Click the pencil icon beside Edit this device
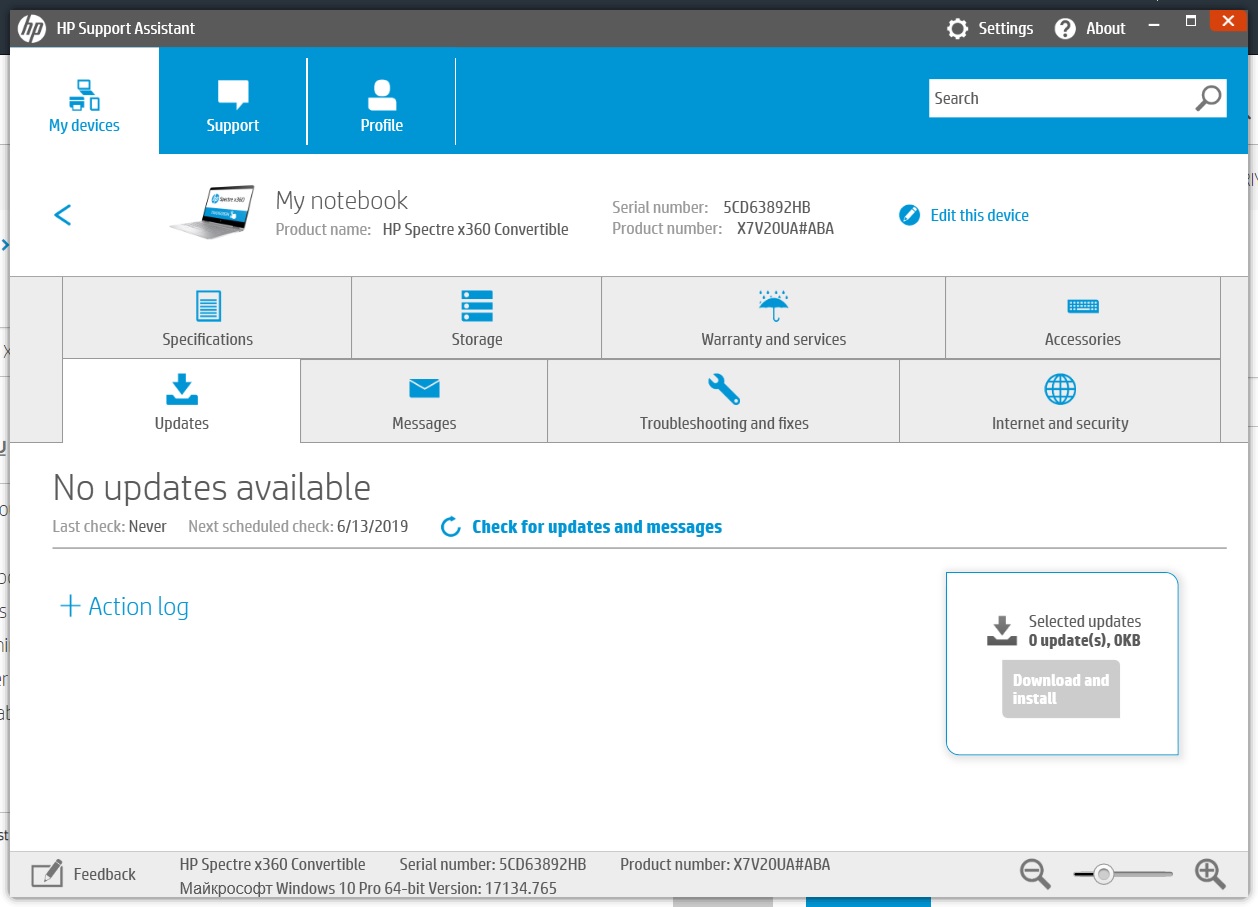Image resolution: width=1258 pixels, height=907 pixels. (909, 215)
